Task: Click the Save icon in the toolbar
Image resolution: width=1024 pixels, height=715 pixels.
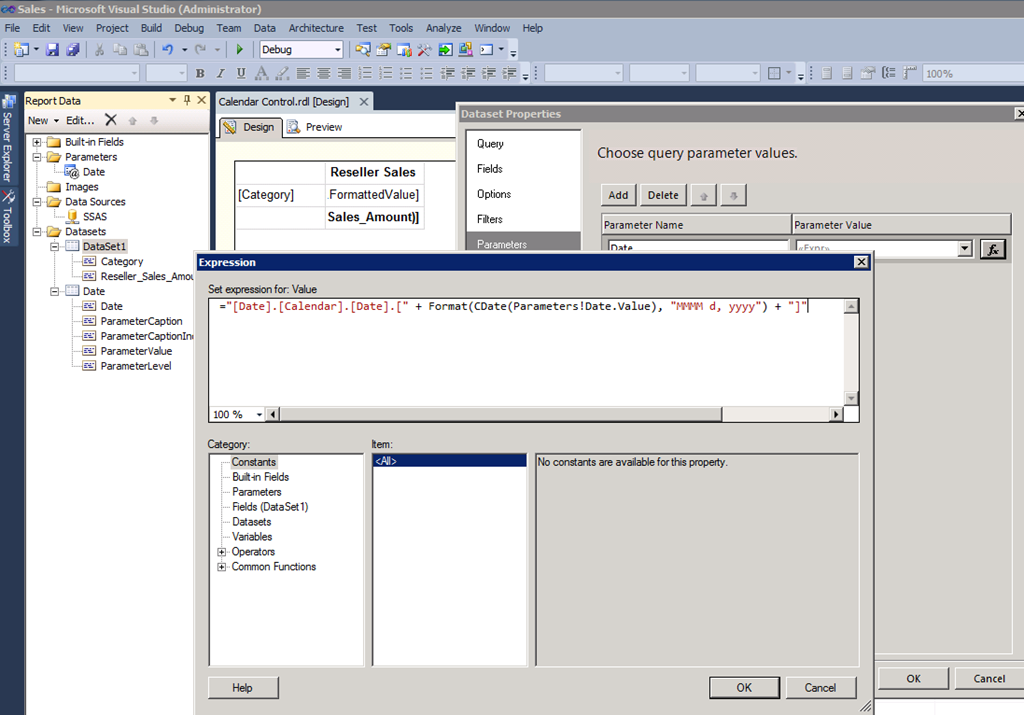Action: 53,49
